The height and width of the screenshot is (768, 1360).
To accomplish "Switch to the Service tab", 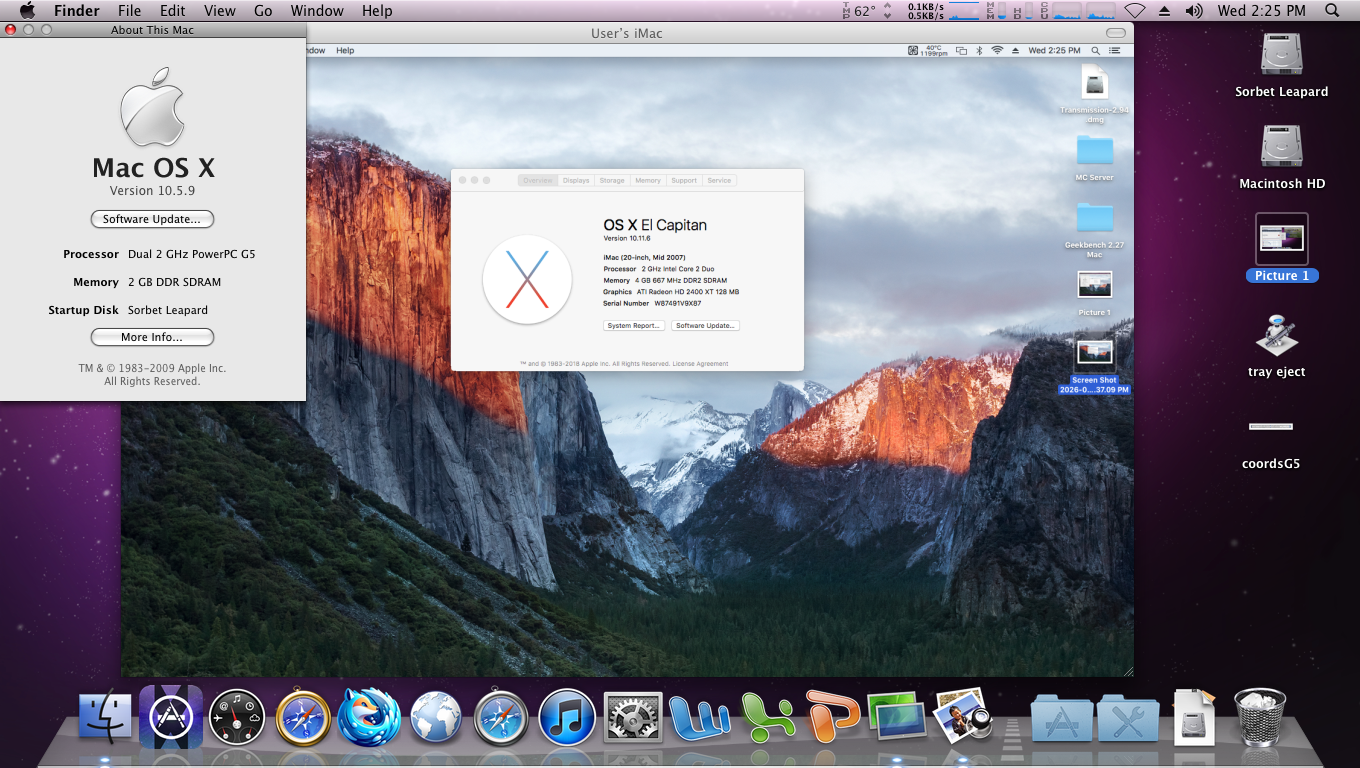I will [719, 180].
